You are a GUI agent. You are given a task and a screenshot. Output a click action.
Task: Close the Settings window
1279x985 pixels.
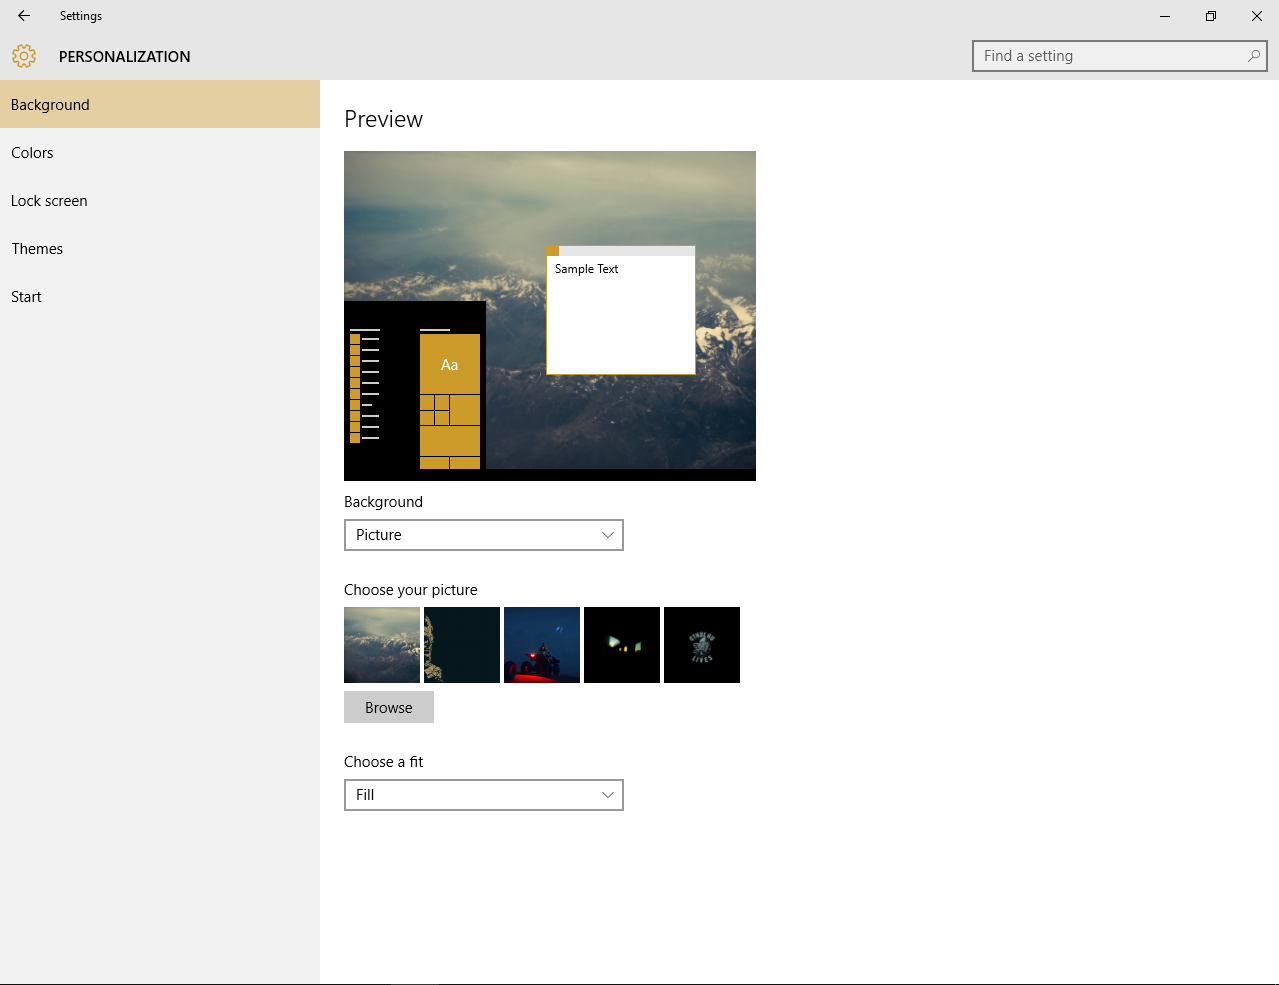tap(1257, 16)
